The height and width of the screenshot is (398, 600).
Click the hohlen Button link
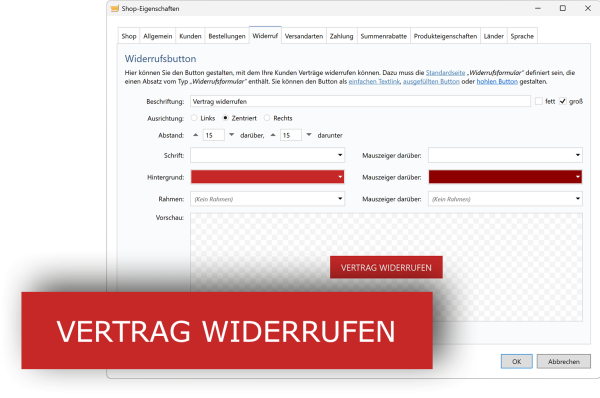tap(497, 81)
